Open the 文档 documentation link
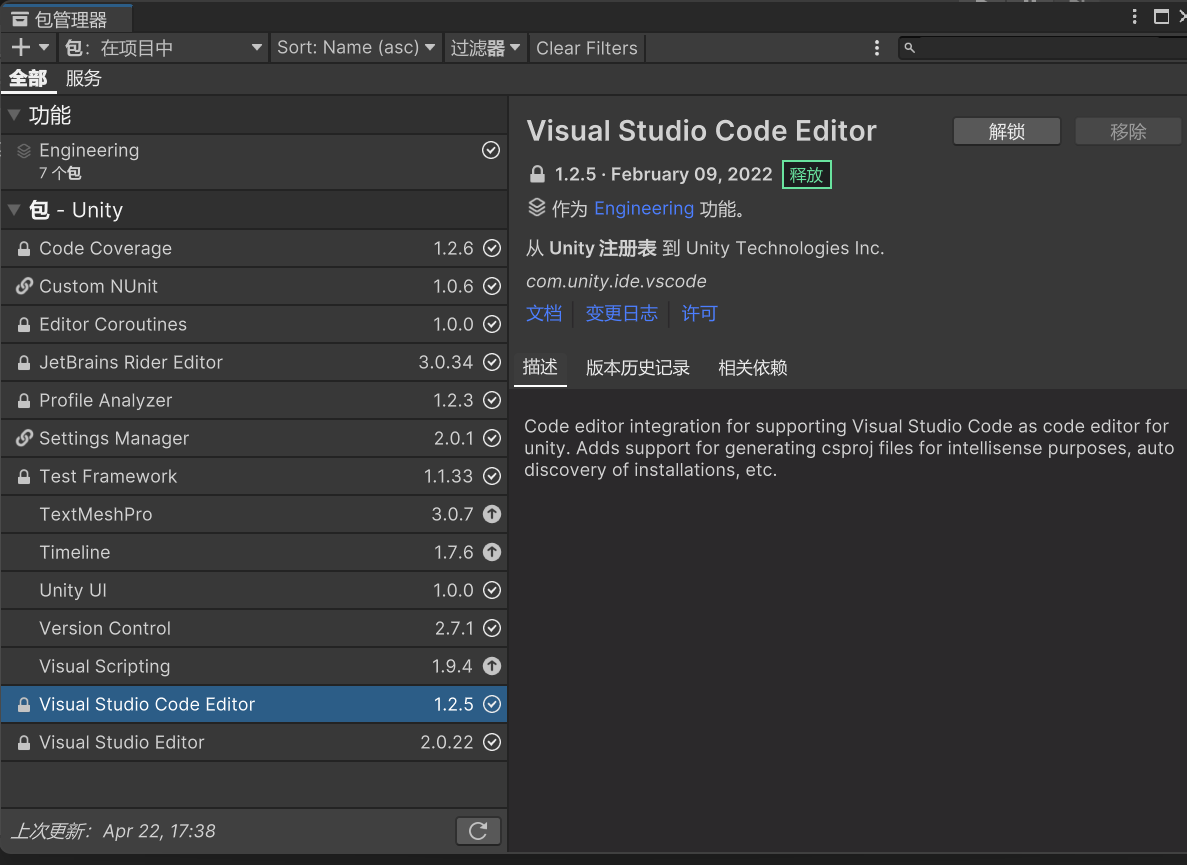This screenshot has height=865, width=1187. click(x=544, y=313)
